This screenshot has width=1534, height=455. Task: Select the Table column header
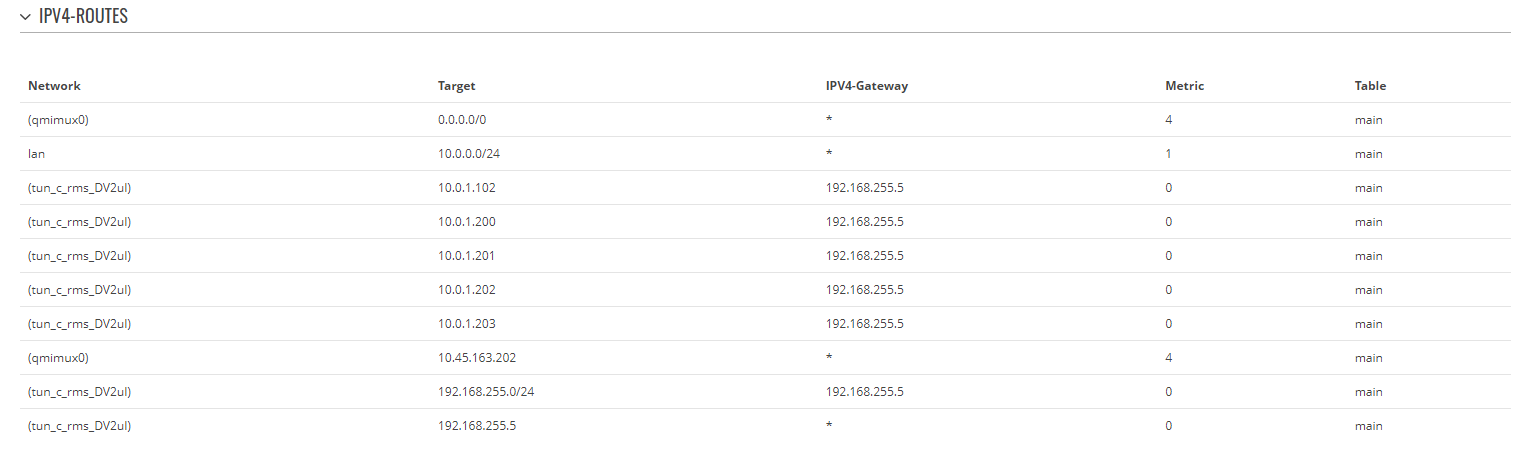pos(1371,86)
